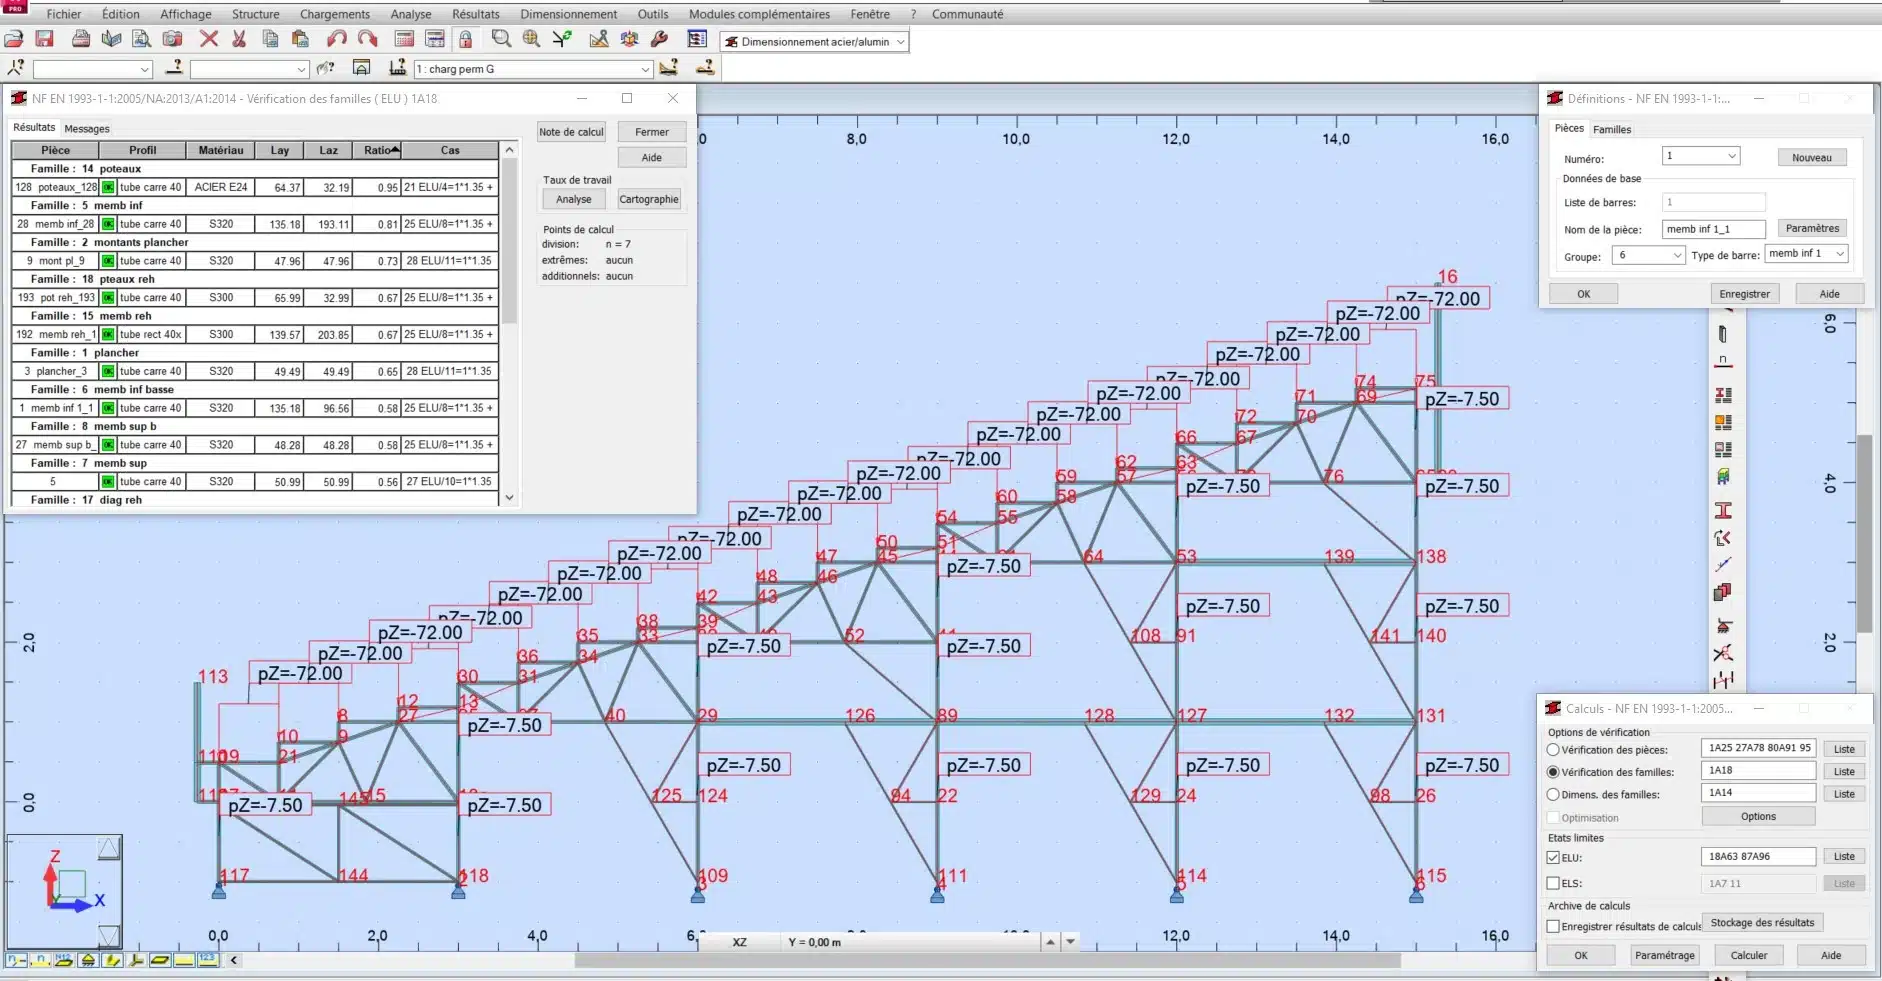The height and width of the screenshot is (981, 1882).
Task: Check 'Enregistrer résultats de calculs' box
Action: coord(1553,926)
